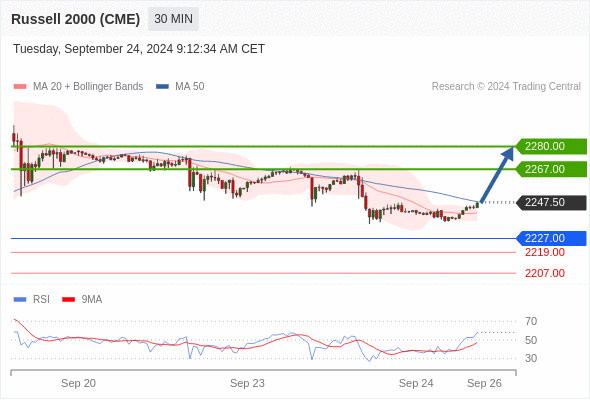Click the 9MA red legend swatch
This screenshot has height=400, width=590.
[68, 300]
